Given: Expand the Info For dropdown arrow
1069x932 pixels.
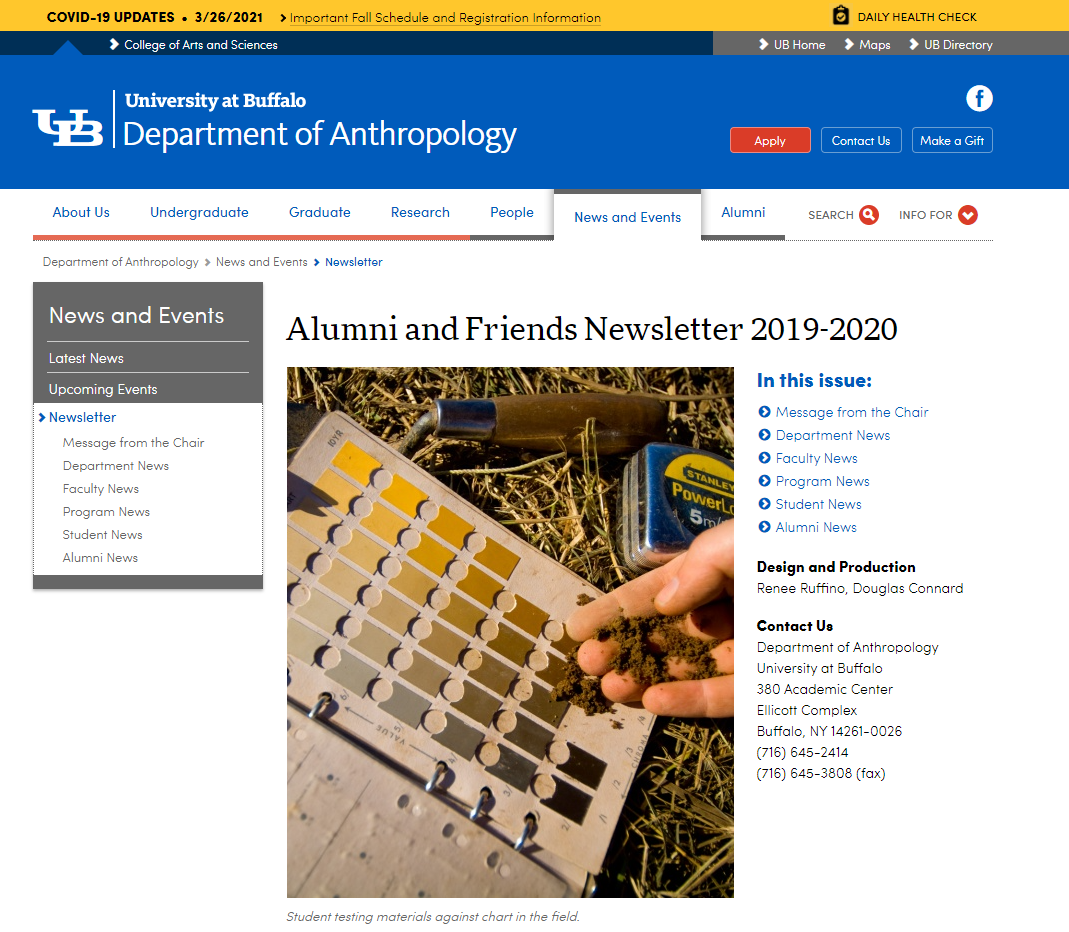Looking at the screenshot, I should [x=967, y=215].
